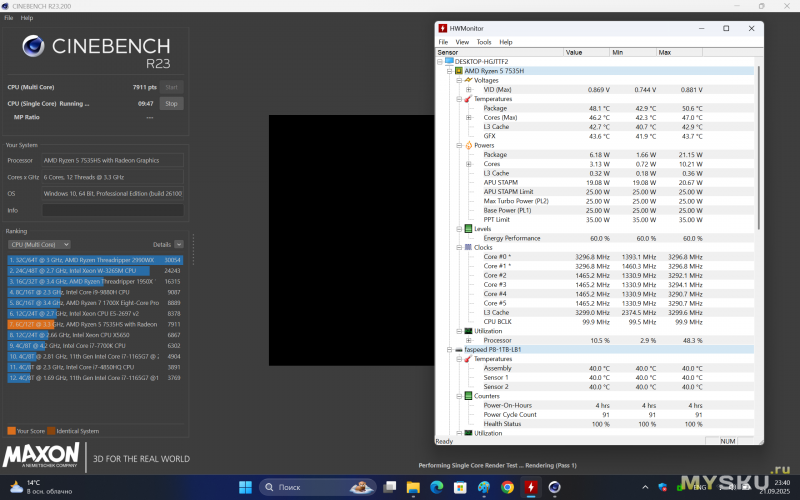Launch Microsoft Edge from the taskbar

(x=437, y=487)
